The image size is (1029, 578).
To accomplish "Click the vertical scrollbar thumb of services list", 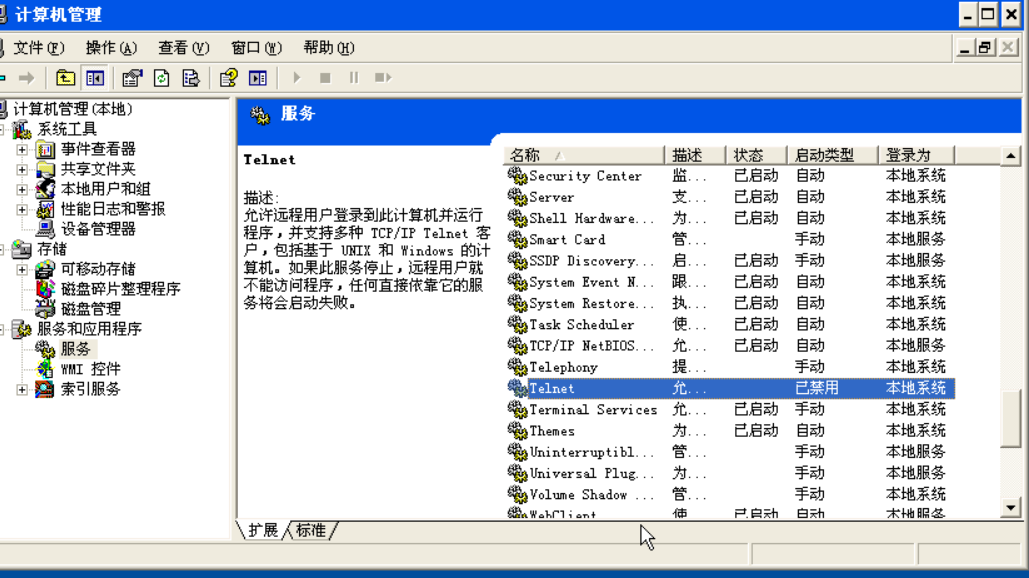I will click(1011, 419).
